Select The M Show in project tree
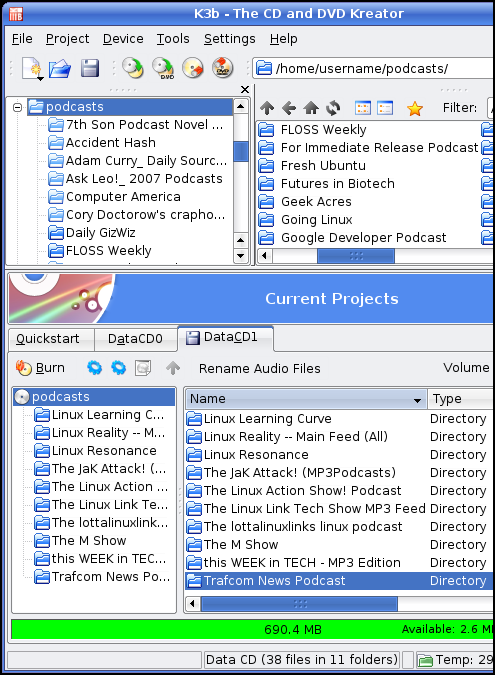The width and height of the screenshot is (495, 675). (80, 540)
